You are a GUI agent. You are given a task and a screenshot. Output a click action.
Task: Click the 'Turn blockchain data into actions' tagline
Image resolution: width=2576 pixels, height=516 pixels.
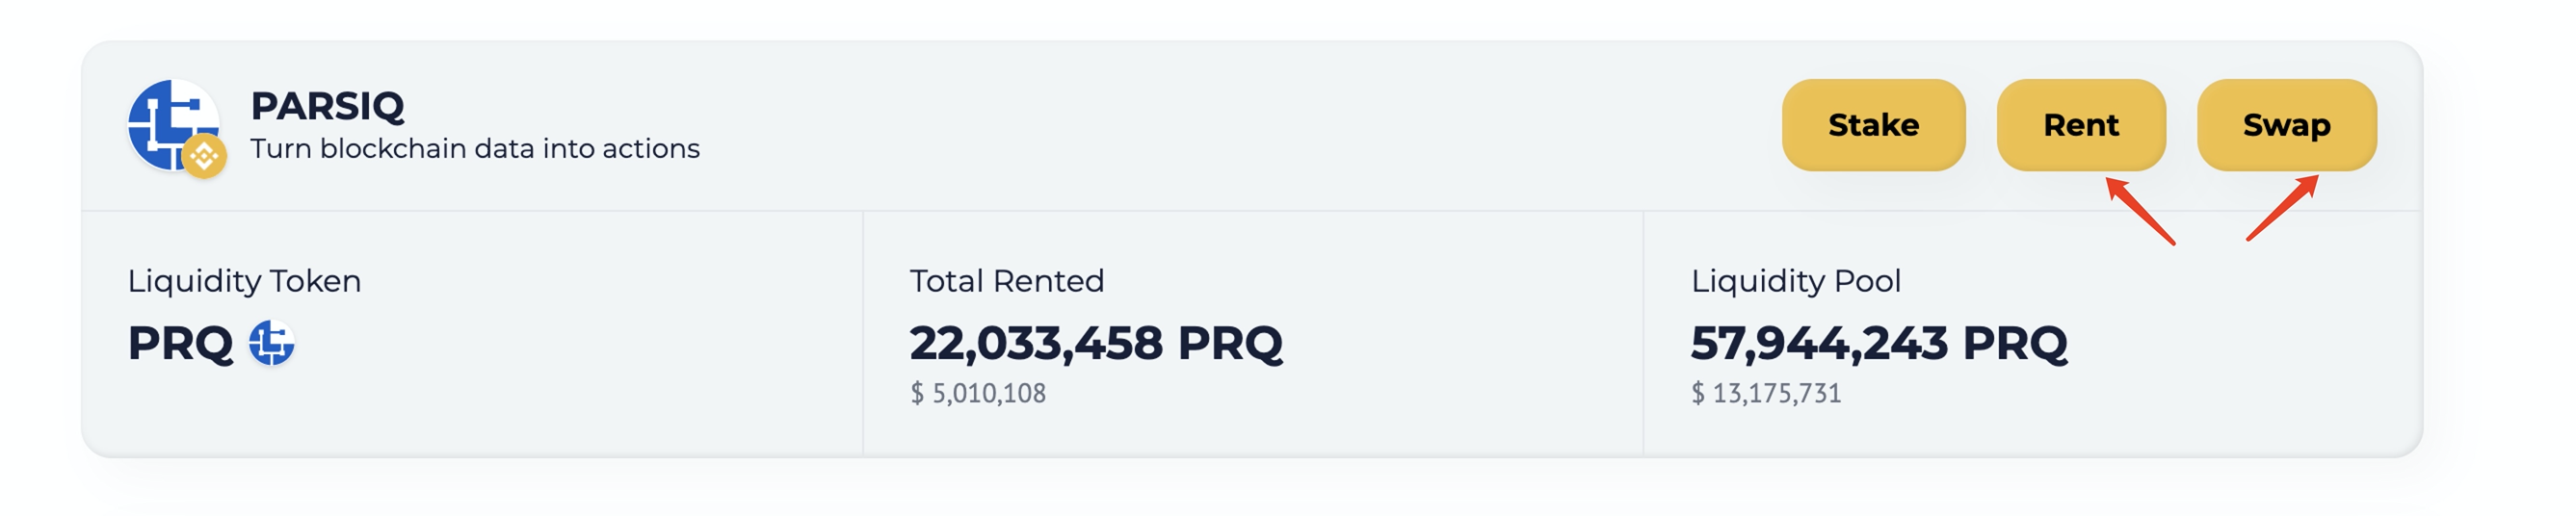(x=475, y=149)
